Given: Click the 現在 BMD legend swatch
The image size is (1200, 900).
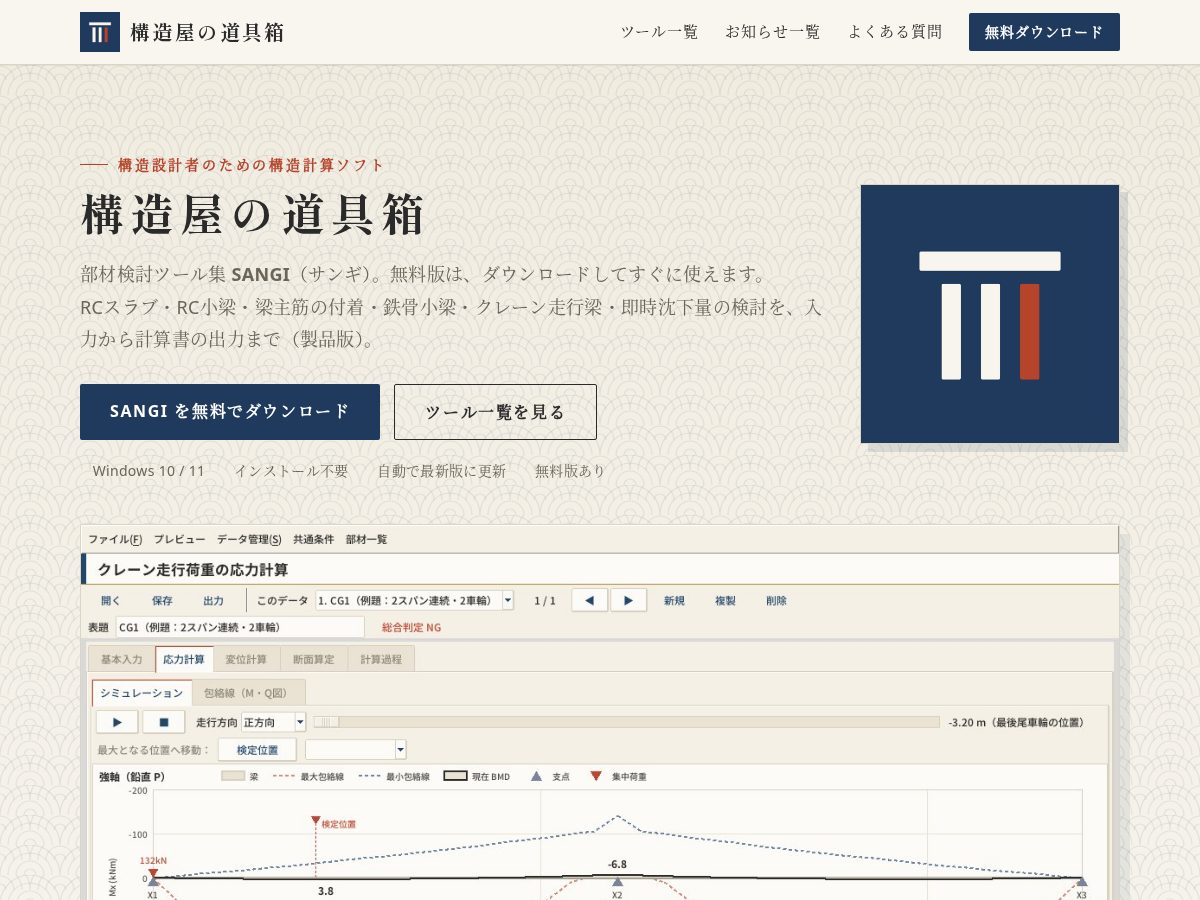Looking at the screenshot, I should (x=456, y=776).
